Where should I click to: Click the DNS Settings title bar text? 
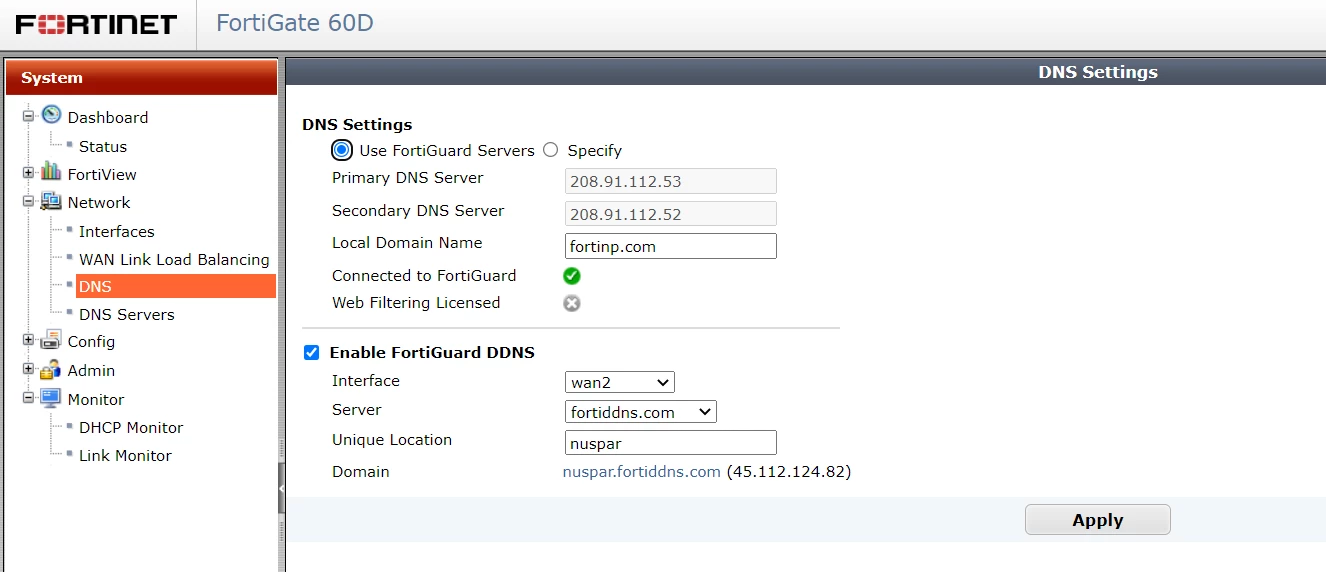click(1098, 72)
